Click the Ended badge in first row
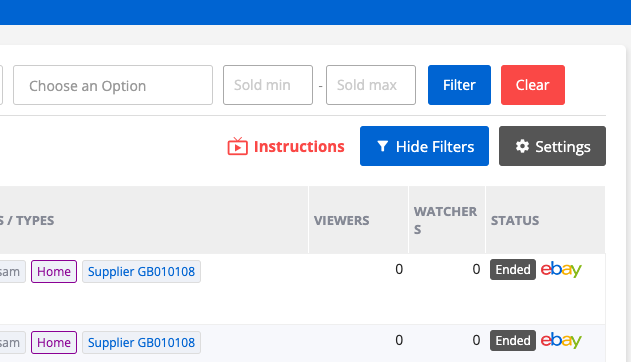The width and height of the screenshot is (631, 362). tap(513, 269)
